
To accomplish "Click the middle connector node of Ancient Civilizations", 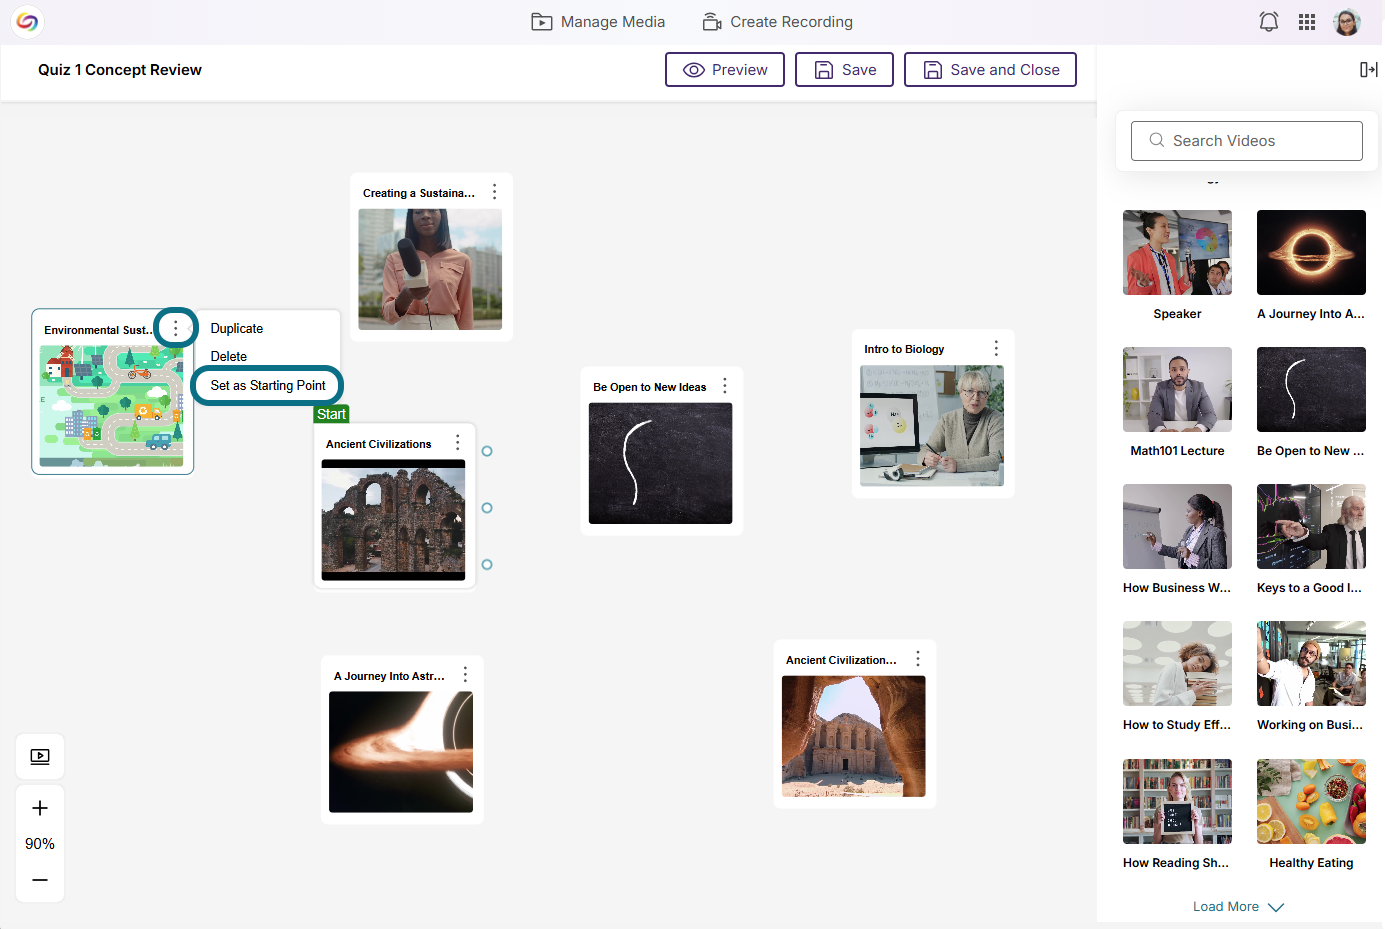I will pos(487,508).
